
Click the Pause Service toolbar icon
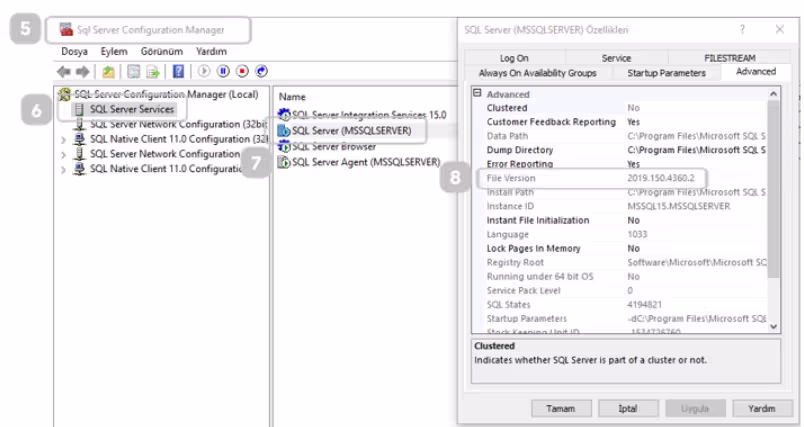tap(223, 71)
